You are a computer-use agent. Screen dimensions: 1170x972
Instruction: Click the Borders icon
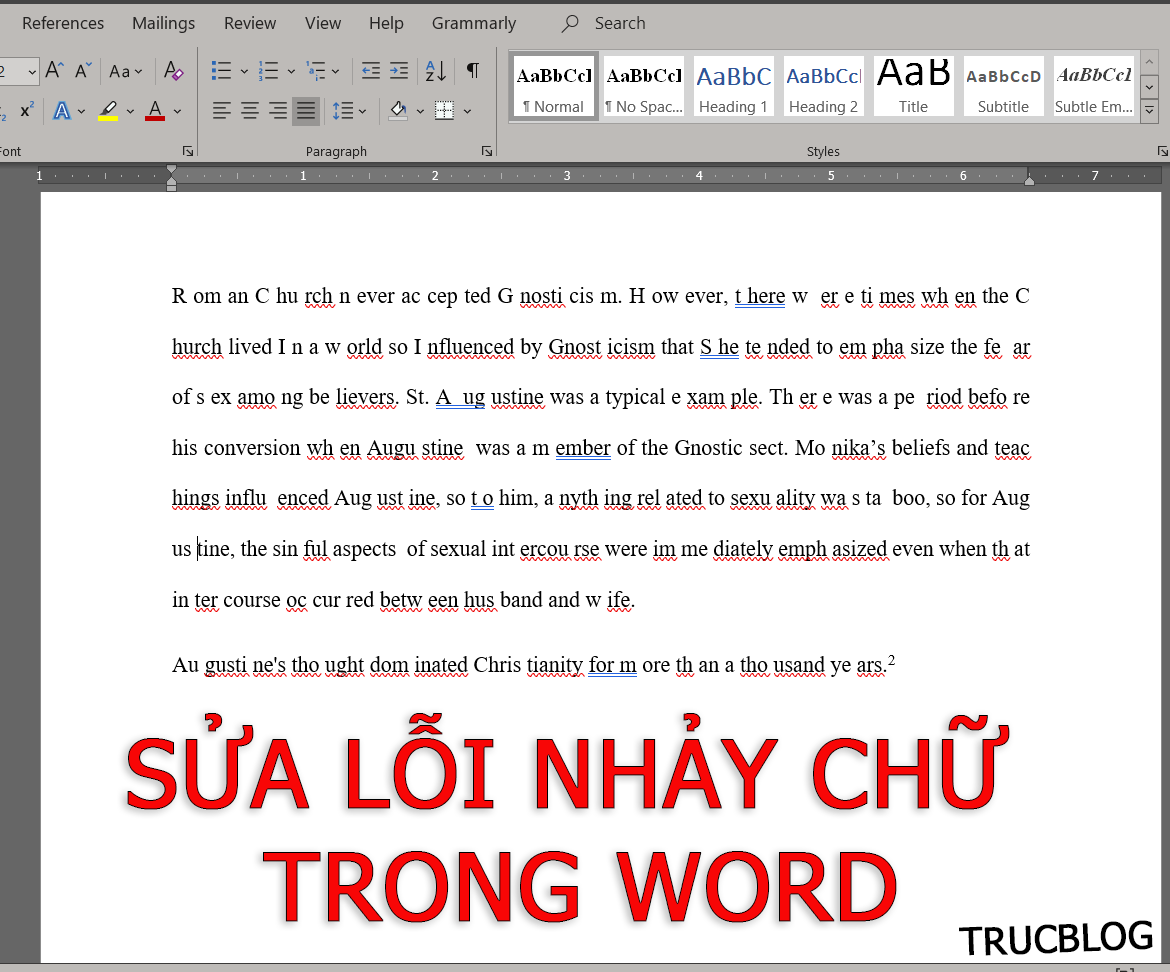click(x=445, y=111)
